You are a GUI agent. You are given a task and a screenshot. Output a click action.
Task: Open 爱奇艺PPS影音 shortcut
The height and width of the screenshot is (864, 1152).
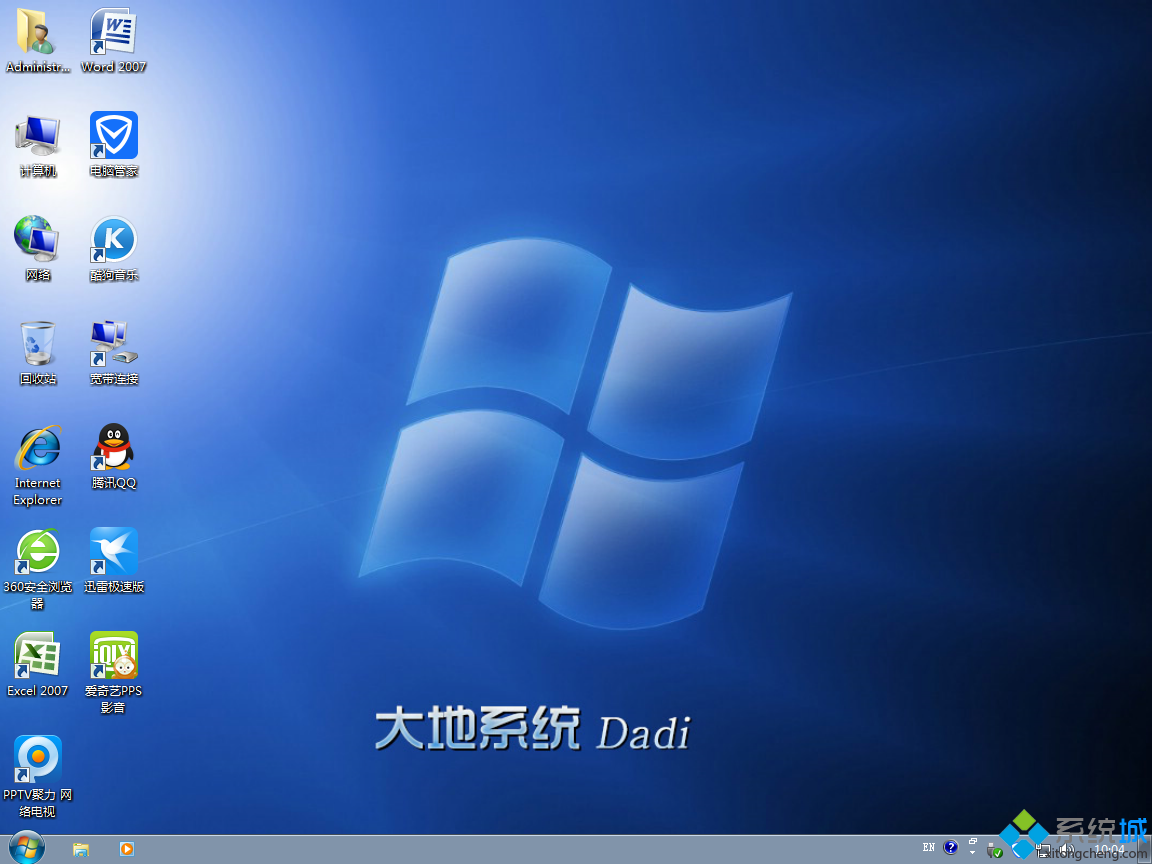[113, 674]
